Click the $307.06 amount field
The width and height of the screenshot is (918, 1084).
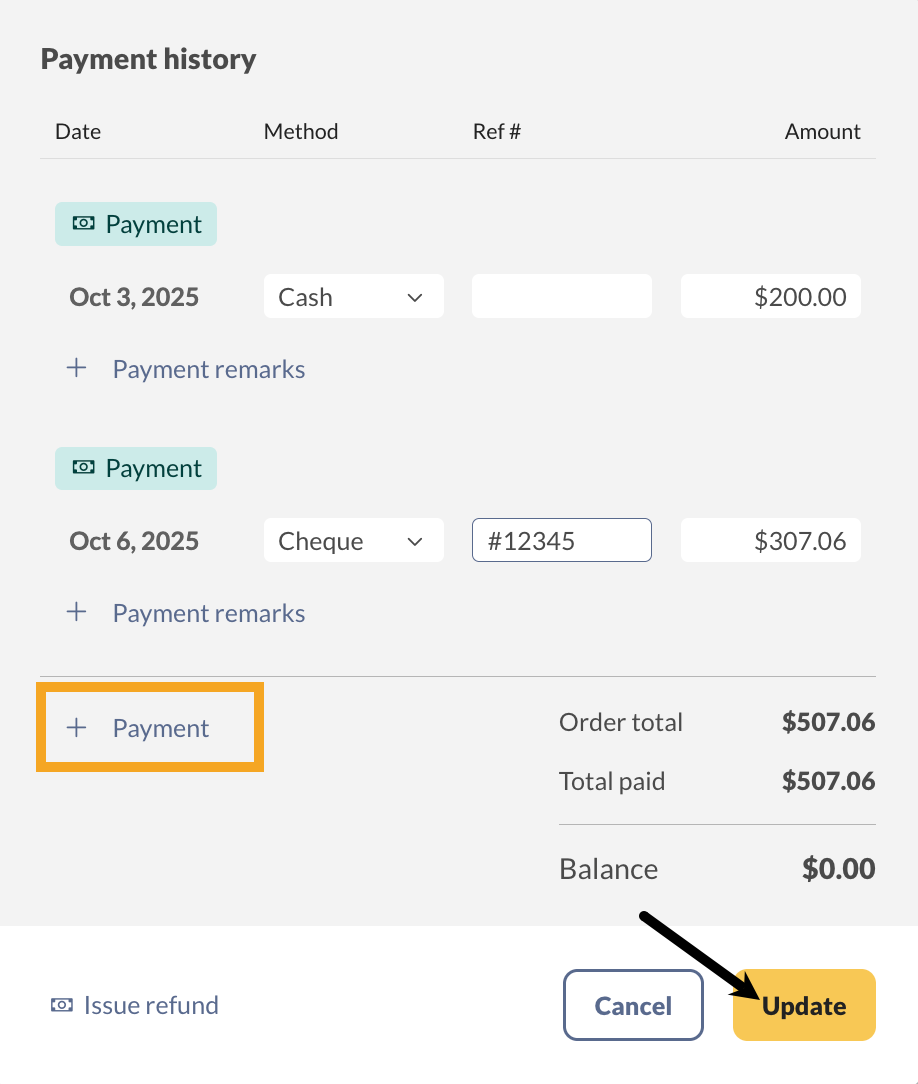coord(770,540)
